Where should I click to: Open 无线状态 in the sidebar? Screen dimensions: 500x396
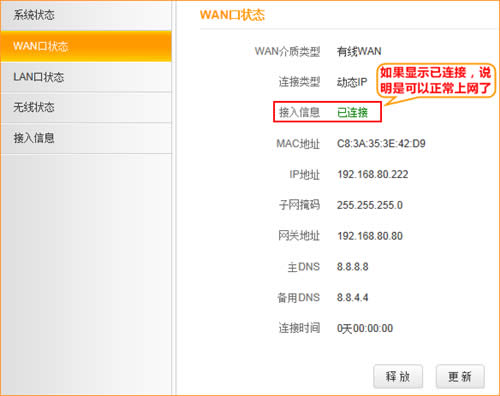(86, 107)
